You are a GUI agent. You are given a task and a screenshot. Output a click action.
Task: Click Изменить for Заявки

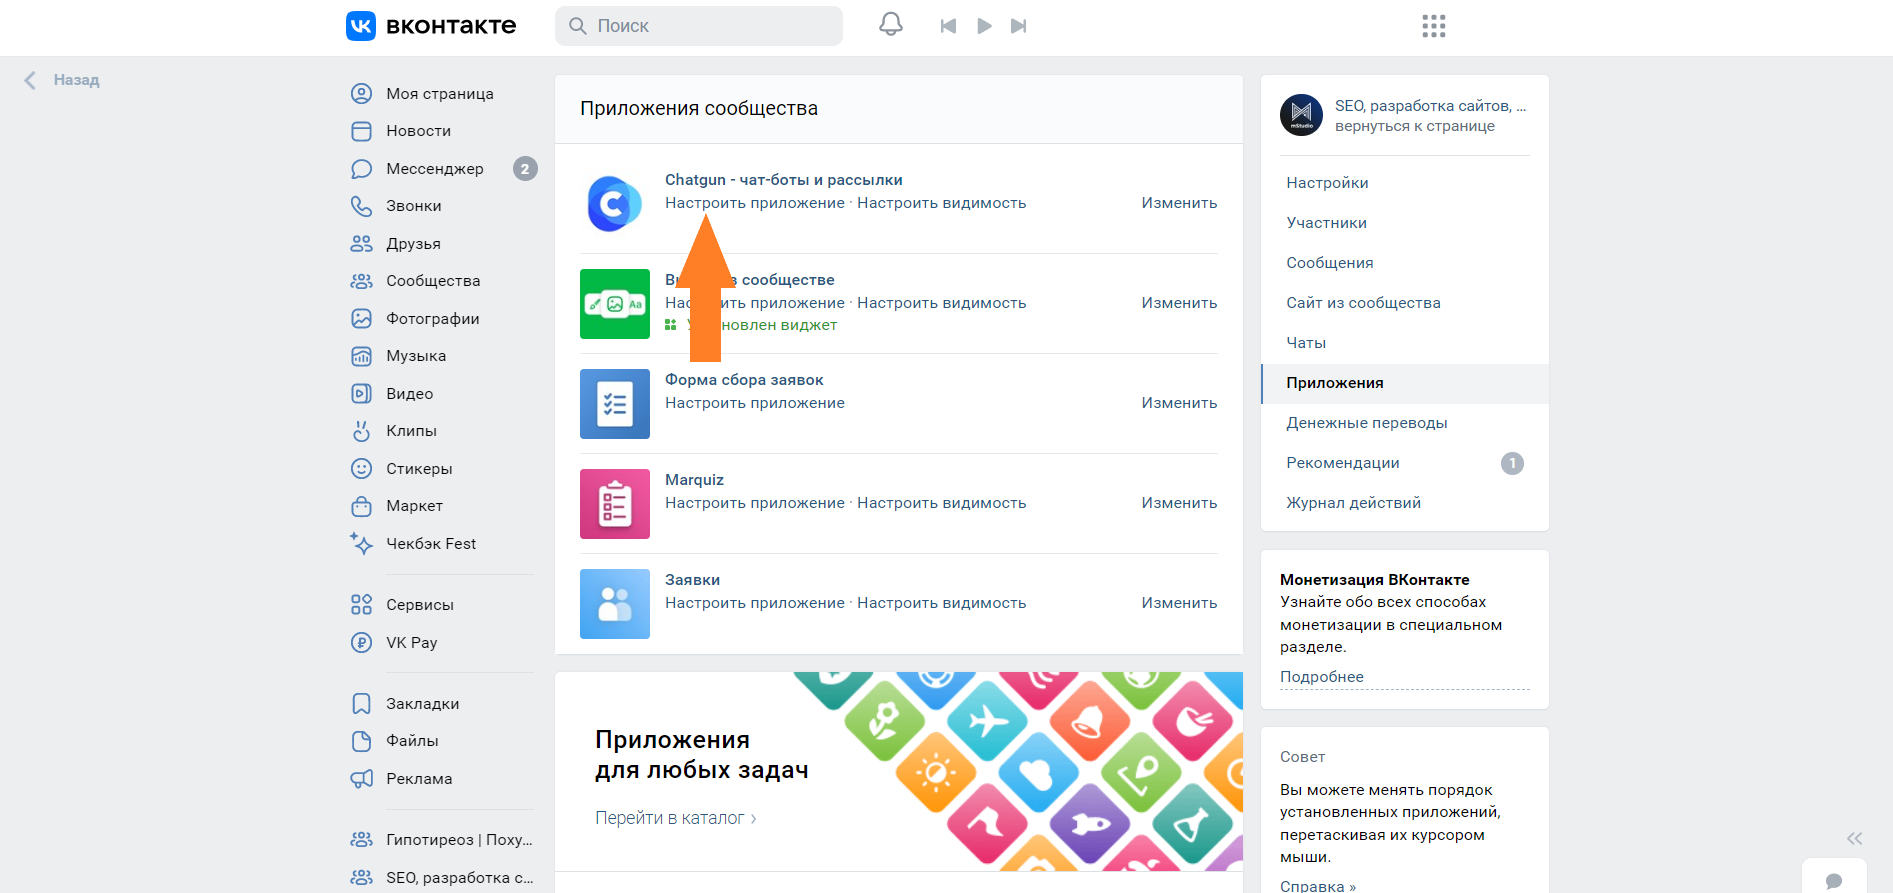[1179, 603]
